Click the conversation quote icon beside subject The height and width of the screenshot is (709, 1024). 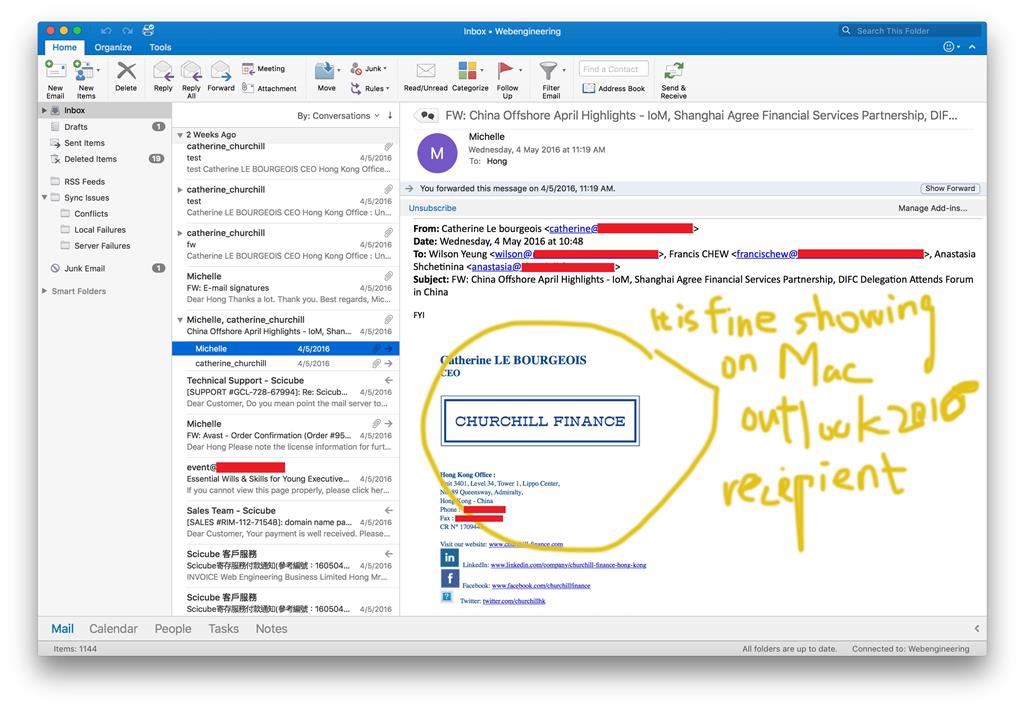tap(428, 116)
